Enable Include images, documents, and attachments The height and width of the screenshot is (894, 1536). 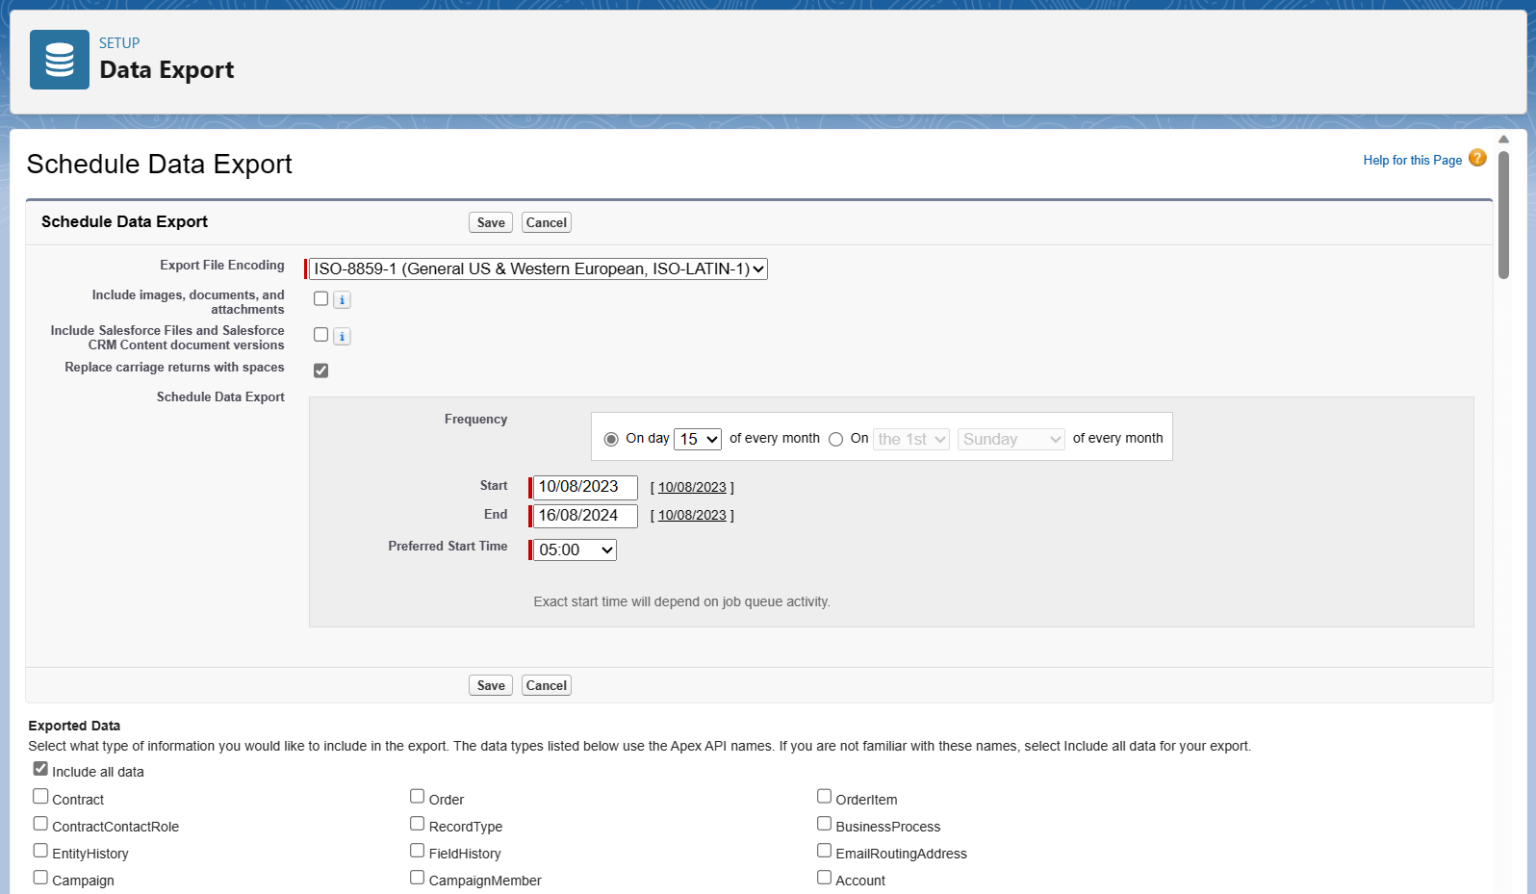click(320, 298)
